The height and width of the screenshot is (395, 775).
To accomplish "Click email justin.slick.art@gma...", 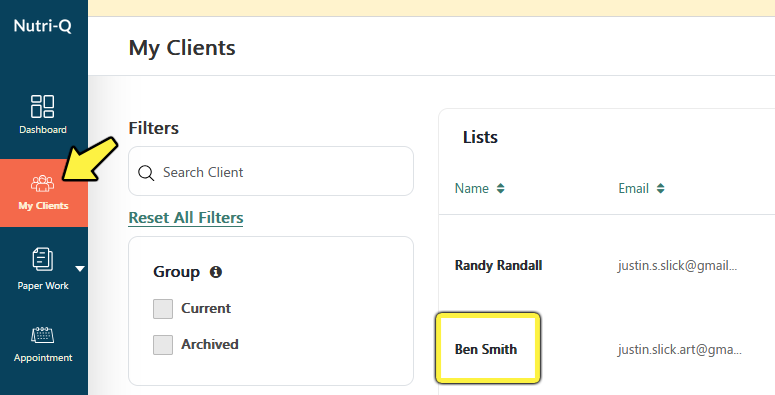I will pyautogui.click(x=680, y=350).
